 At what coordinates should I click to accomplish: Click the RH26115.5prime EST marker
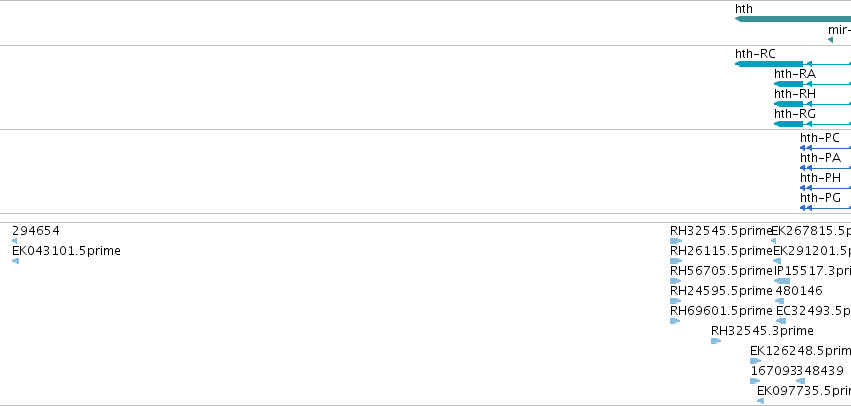[676, 261]
